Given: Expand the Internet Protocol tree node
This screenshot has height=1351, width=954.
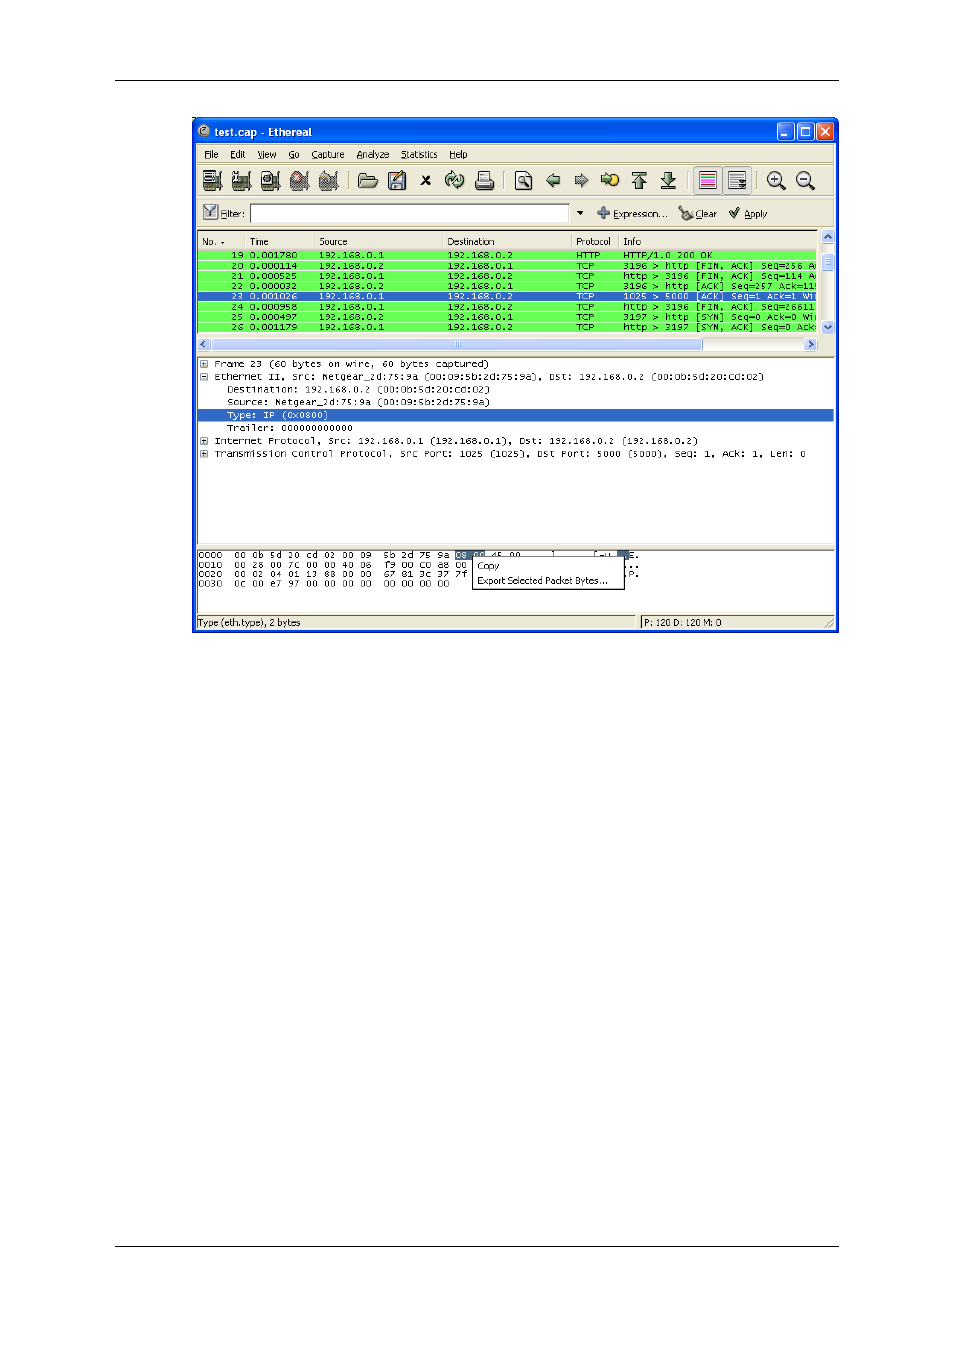Looking at the screenshot, I should (204, 441).
